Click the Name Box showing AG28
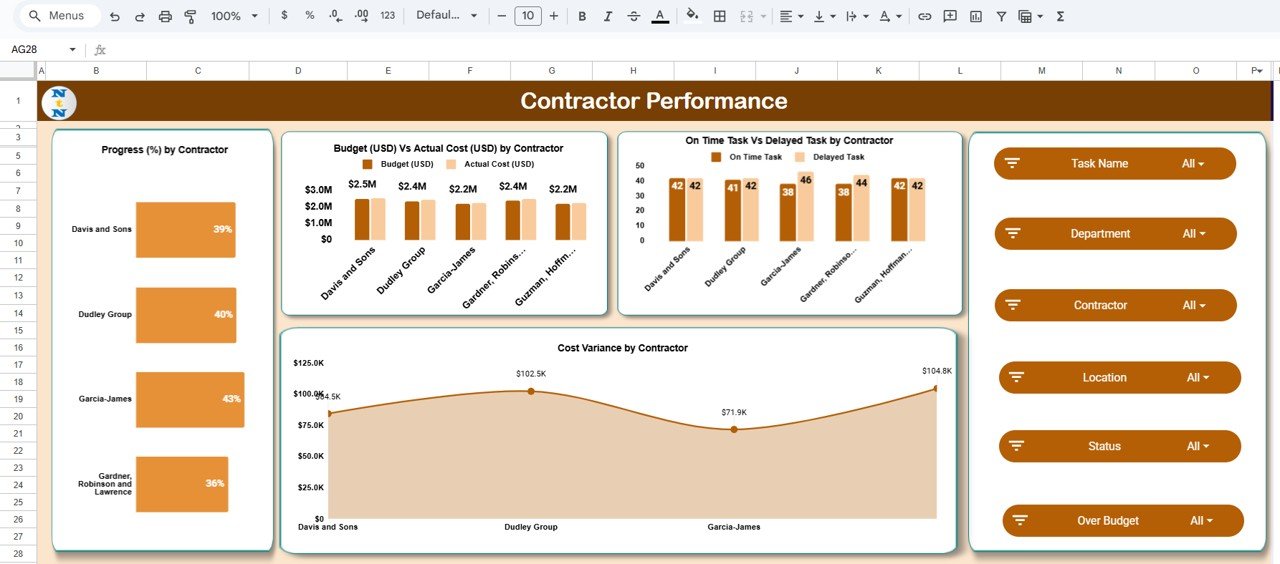This screenshot has width=1280, height=564. [x=38, y=50]
